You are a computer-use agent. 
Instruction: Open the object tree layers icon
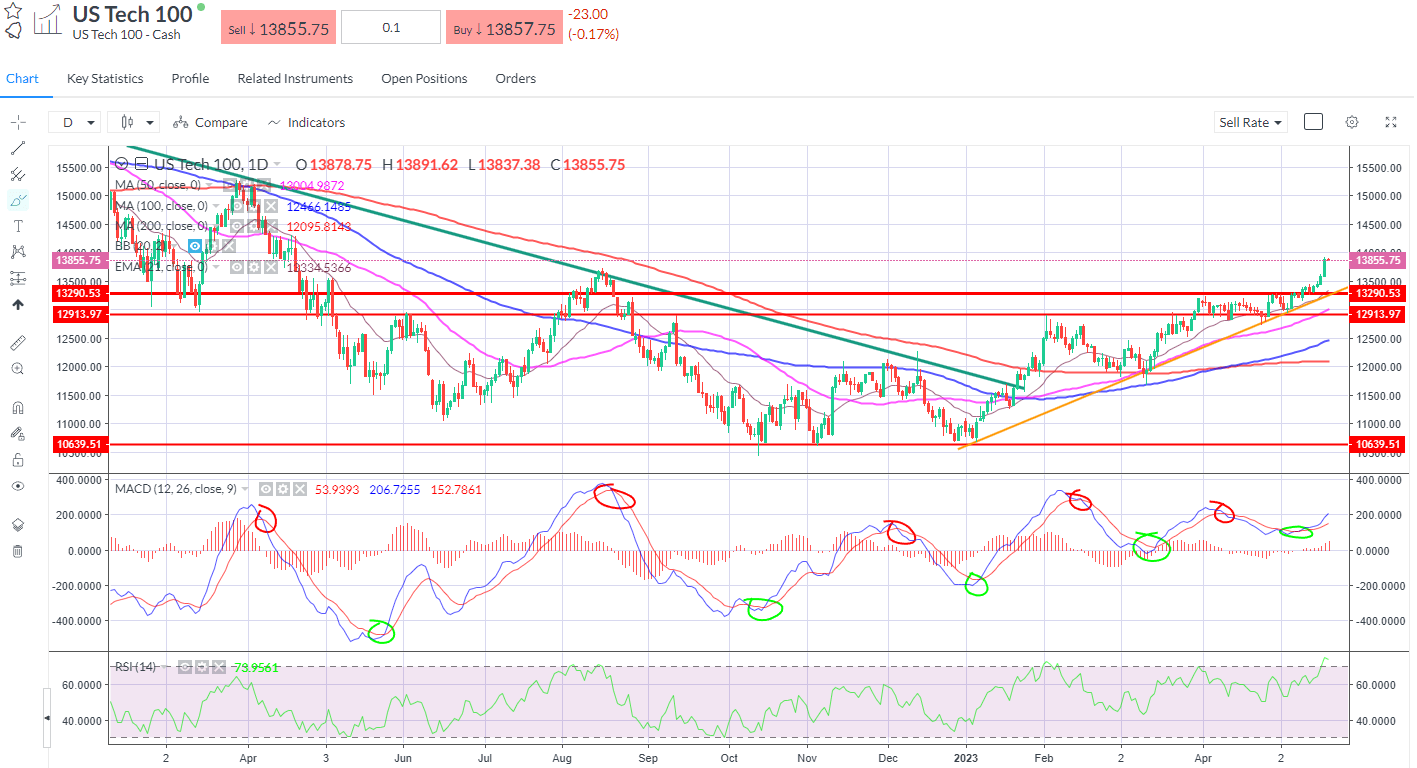pyautogui.click(x=17, y=525)
